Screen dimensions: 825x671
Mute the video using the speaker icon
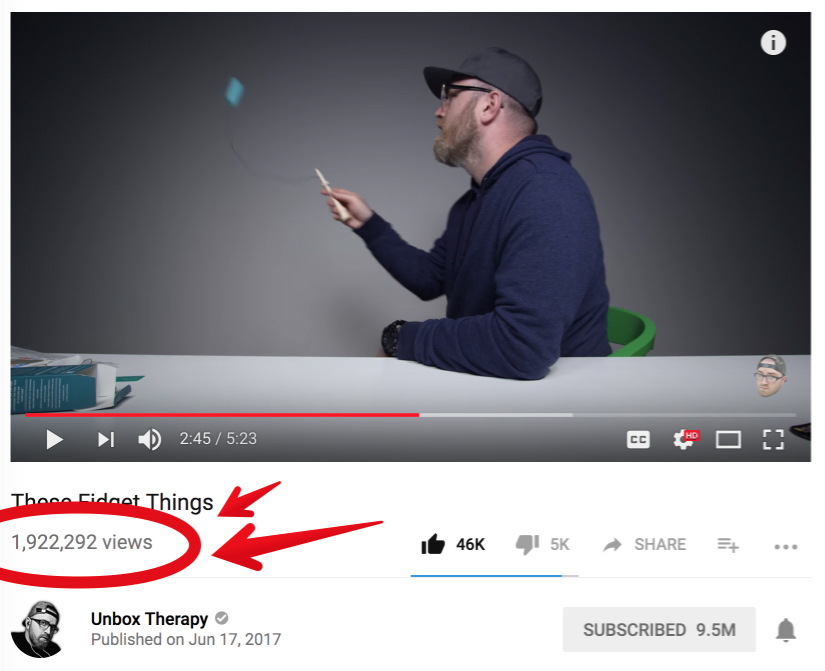click(149, 439)
